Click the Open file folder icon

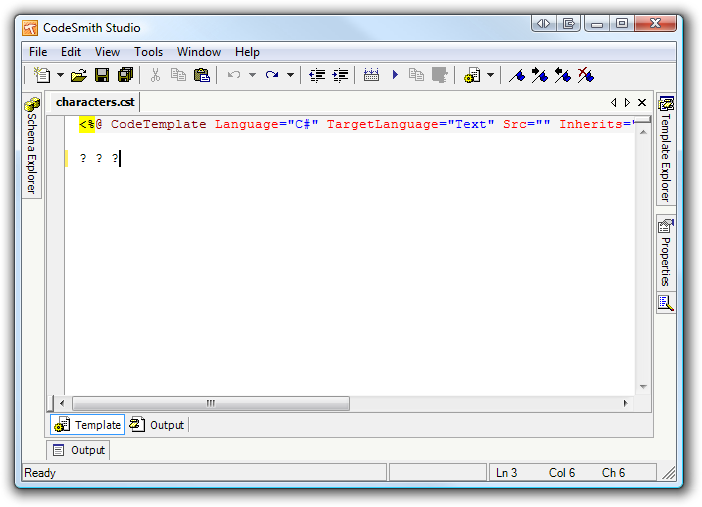79,75
